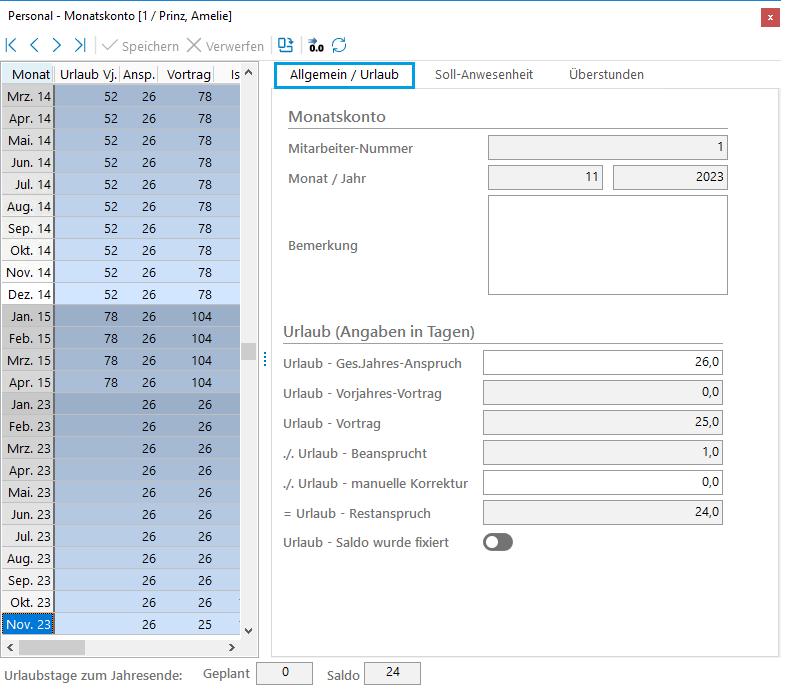Image resolution: width=786 pixels, height=688 pixels.
Task: Click the Verwerfen button
Action: click(x=225, y=46)
